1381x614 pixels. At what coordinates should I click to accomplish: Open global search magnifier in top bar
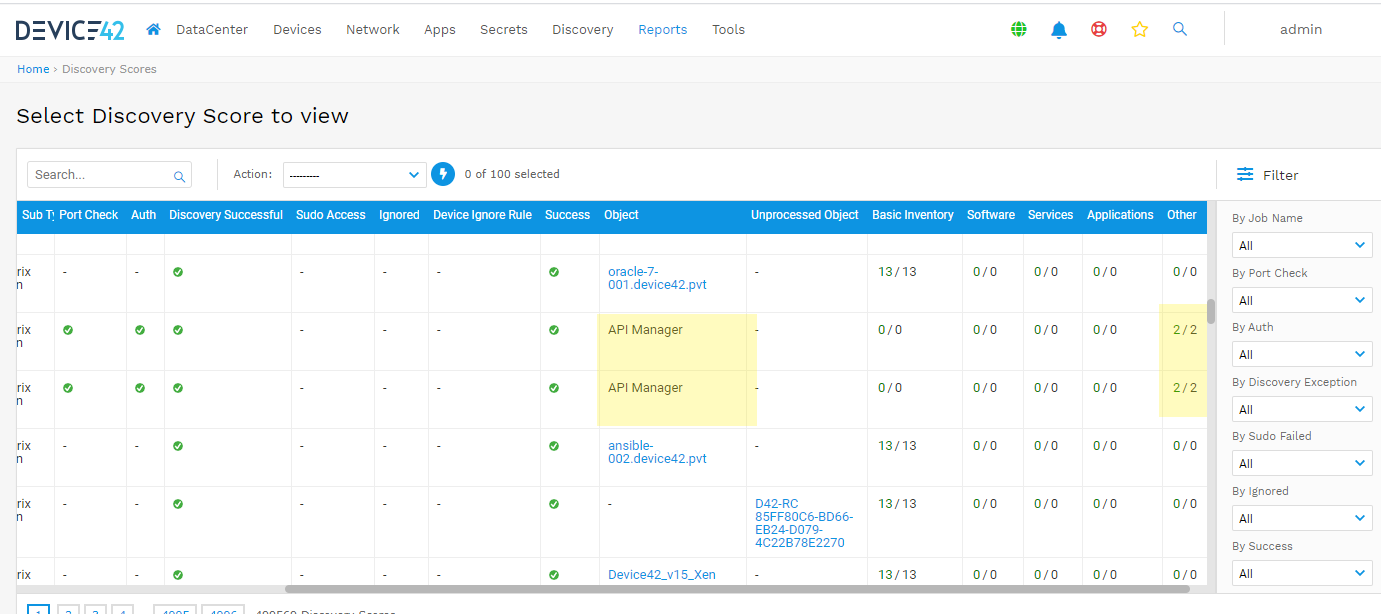click(x=1180, y=29)
